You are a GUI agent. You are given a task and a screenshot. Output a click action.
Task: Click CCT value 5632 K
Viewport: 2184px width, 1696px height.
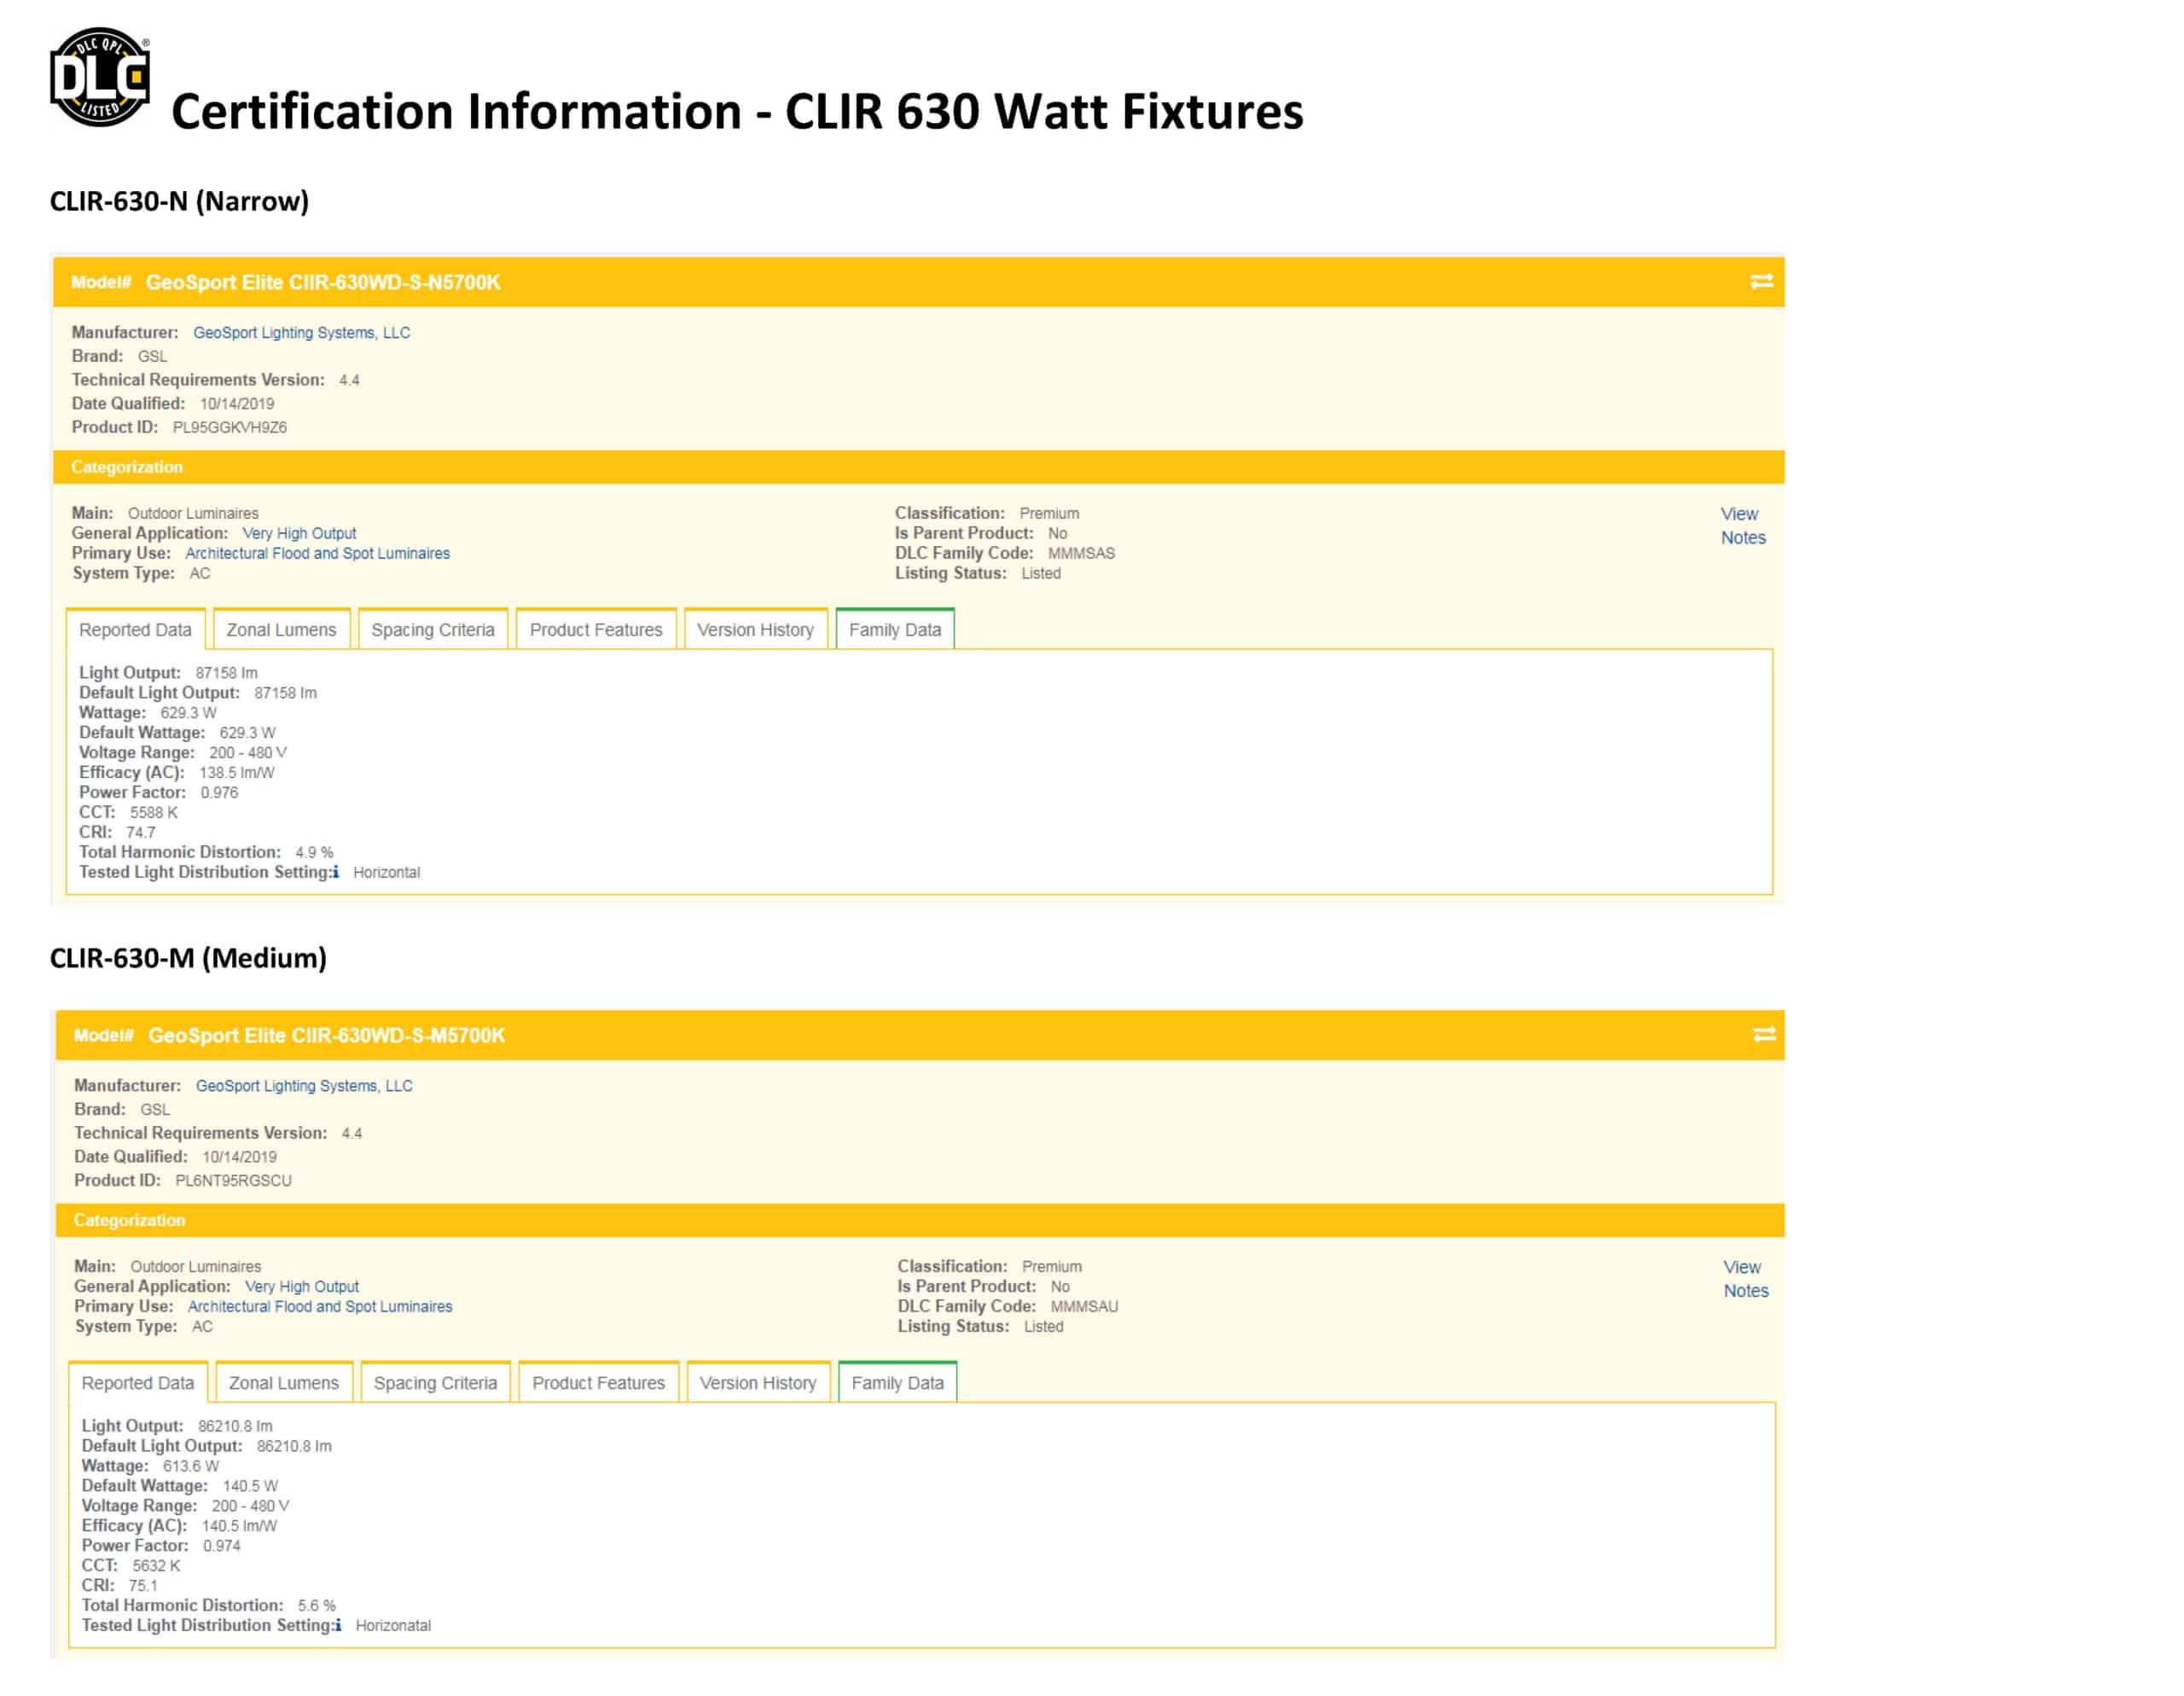(156, 1566)
